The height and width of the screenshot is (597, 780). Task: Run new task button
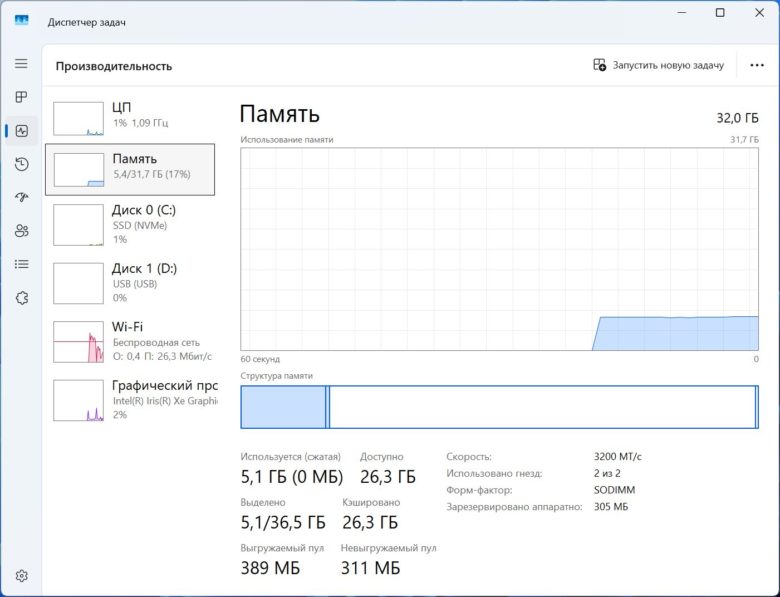(658, 65)
